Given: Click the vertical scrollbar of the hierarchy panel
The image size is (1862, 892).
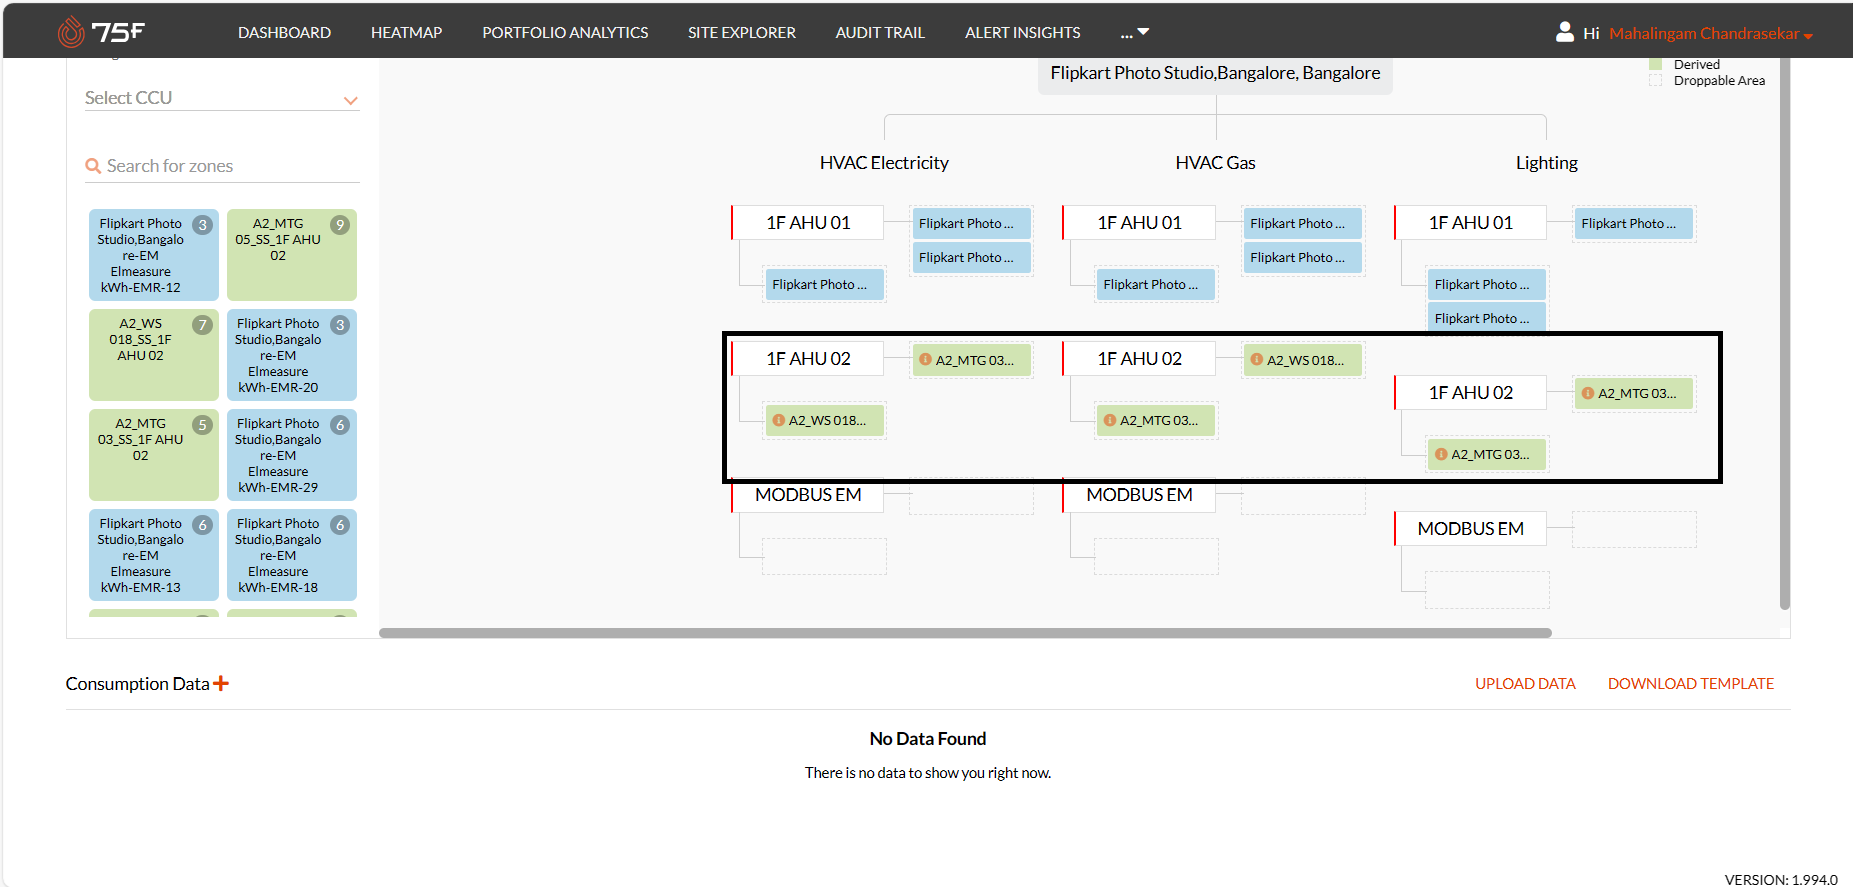Looking at the screenshot, I should pos(1785,333).
